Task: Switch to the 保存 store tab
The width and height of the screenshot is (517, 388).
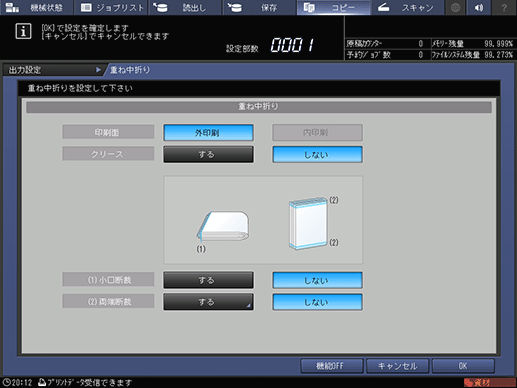Action: [260, 7]
